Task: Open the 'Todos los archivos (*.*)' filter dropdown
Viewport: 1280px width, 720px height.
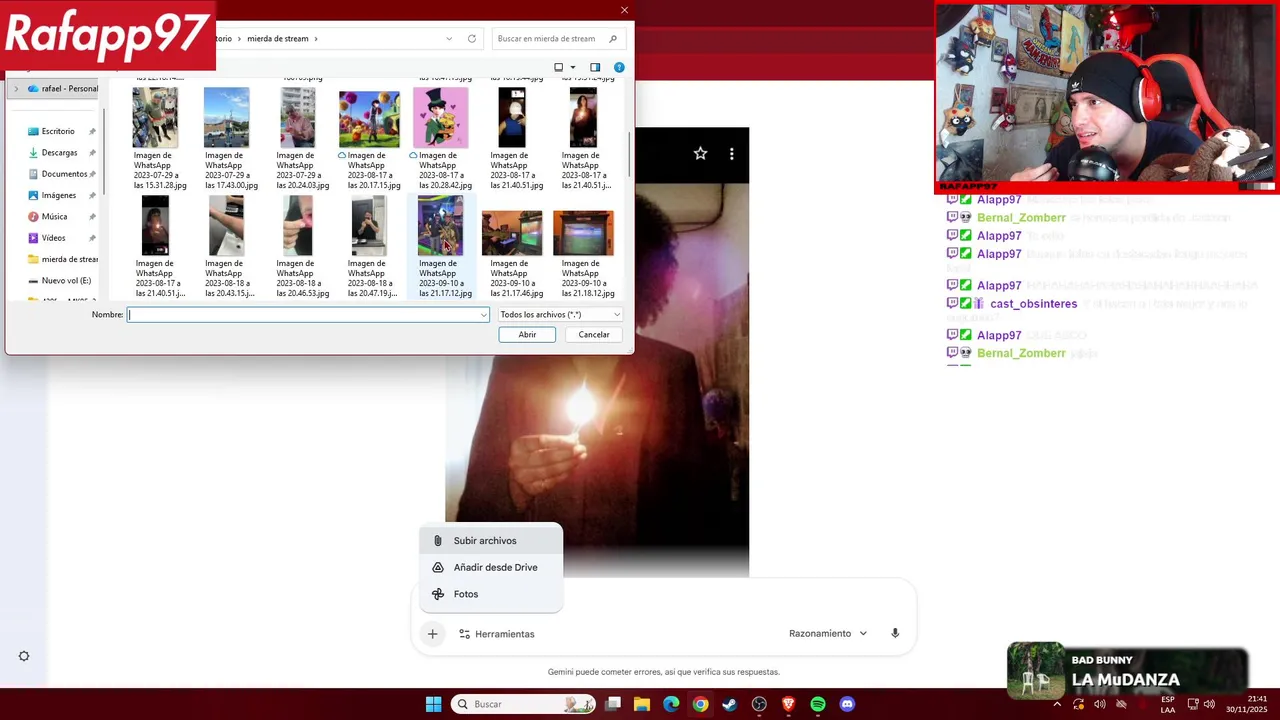Action: point(560,315)
